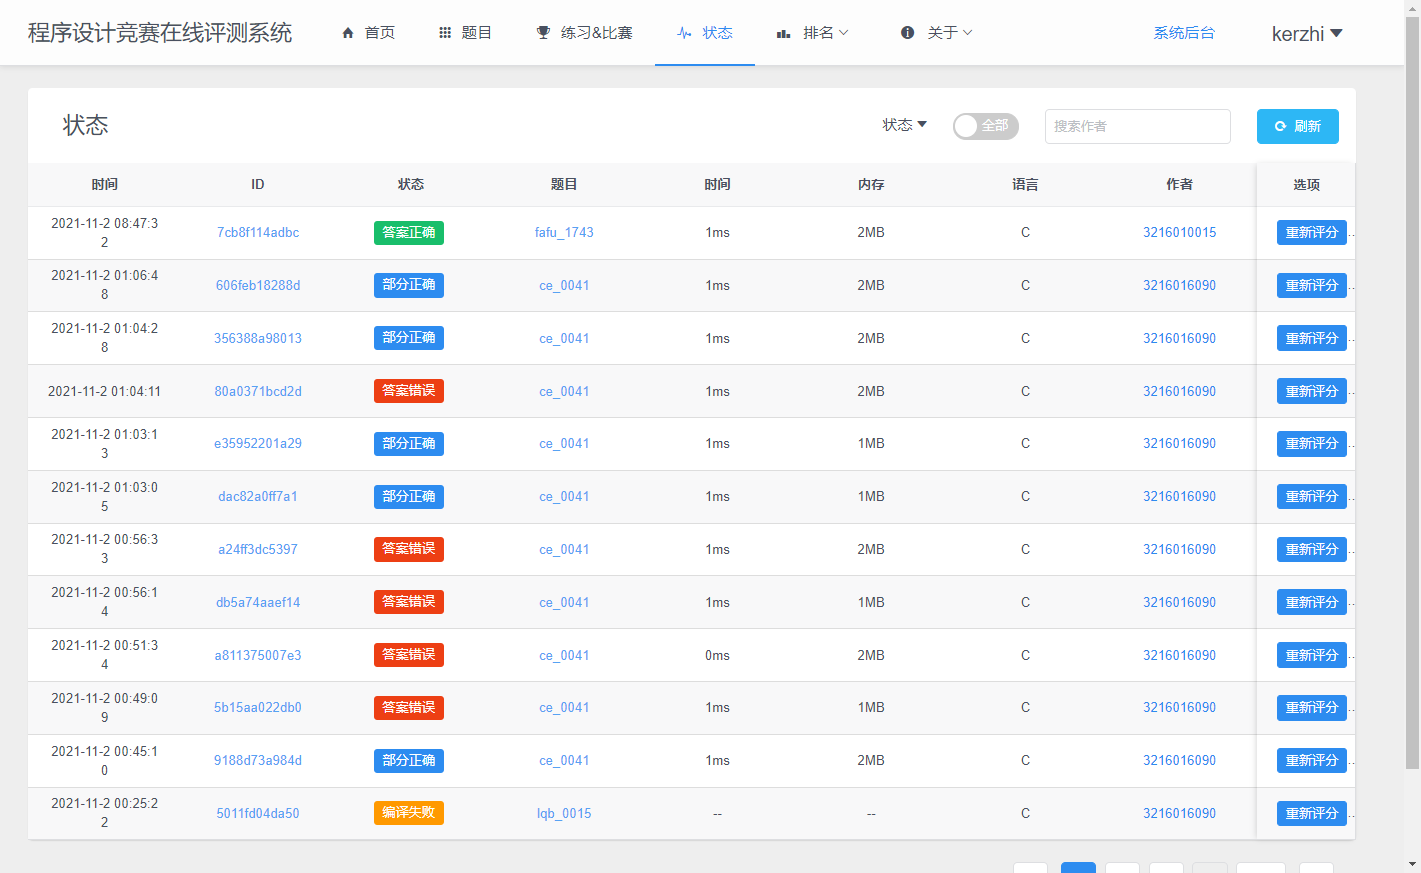Click the grid icon beside 题目
The height and width of the screenshot is (873, 1421).
(445, 33)
